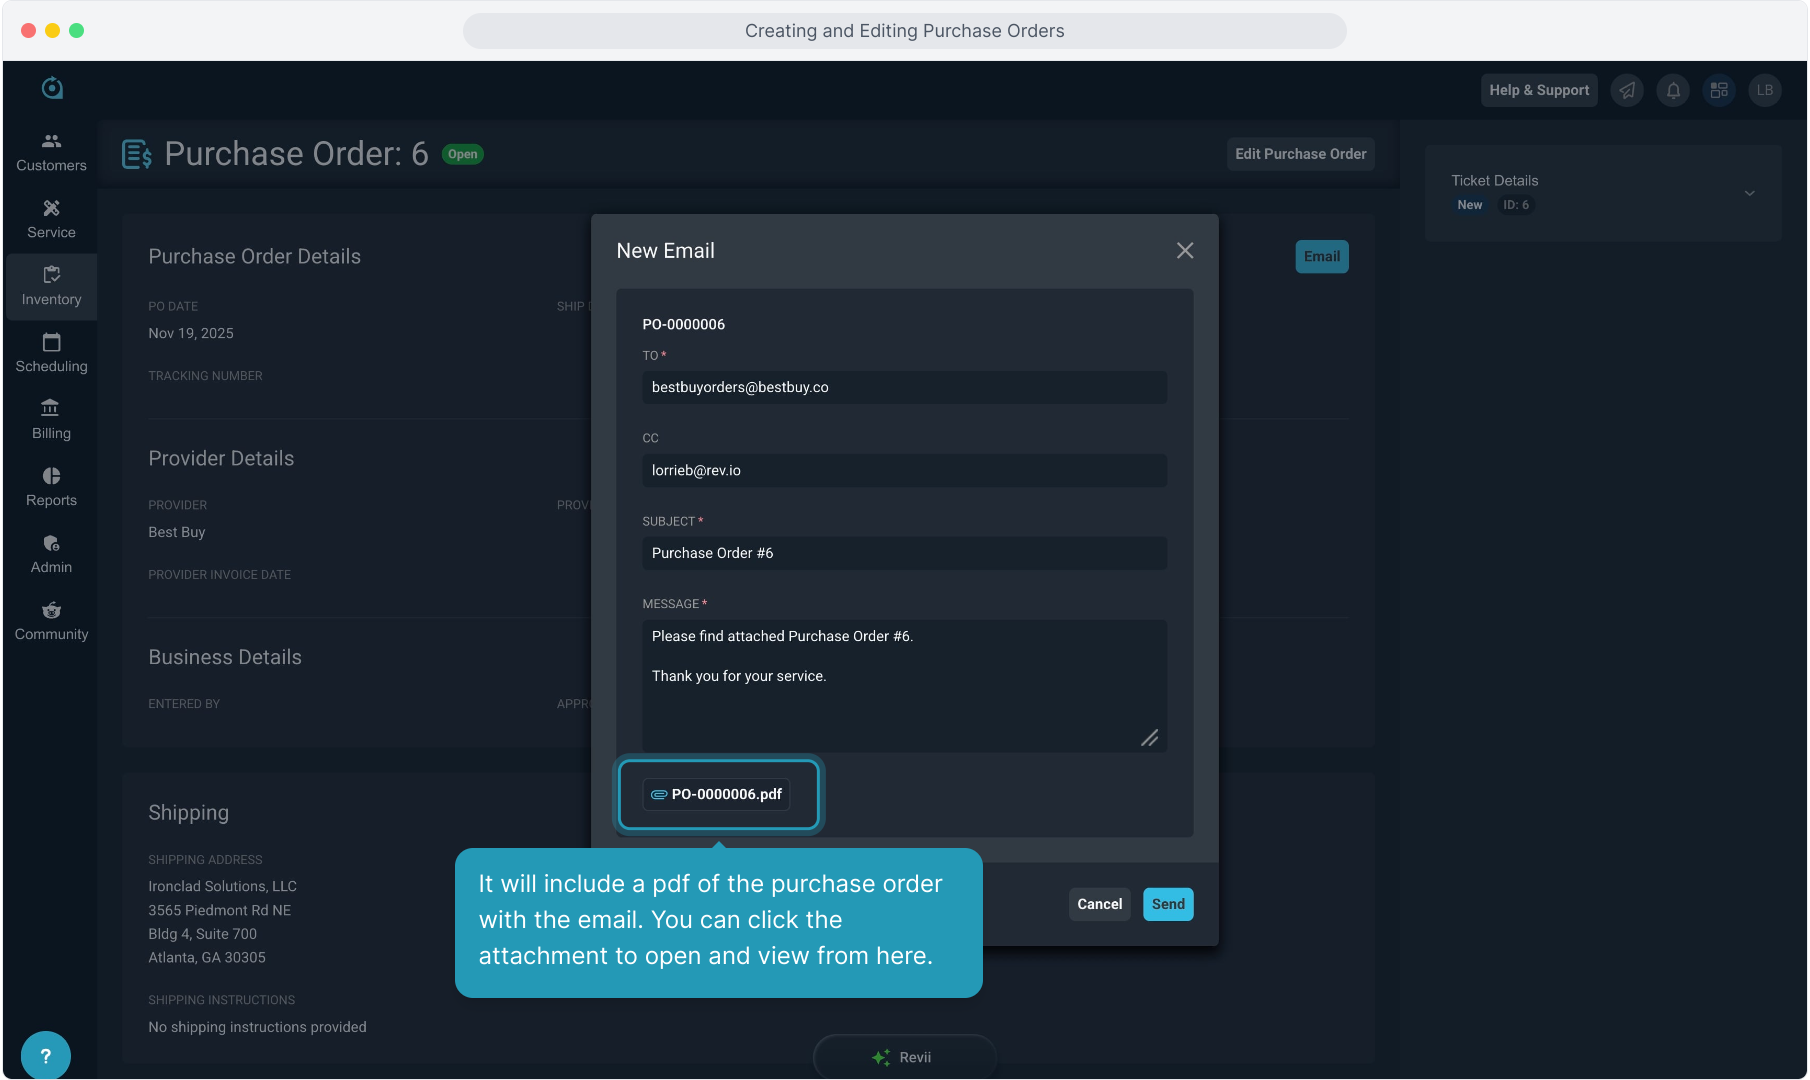Screen dimensions: 1810x1080
Task: Click the Tracking Number label
Action: click(205, 376)
